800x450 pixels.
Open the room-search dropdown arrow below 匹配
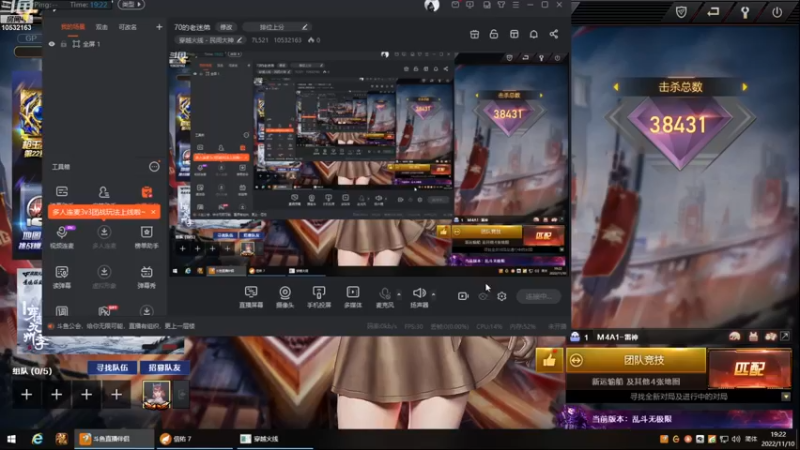tap(786, 396)
